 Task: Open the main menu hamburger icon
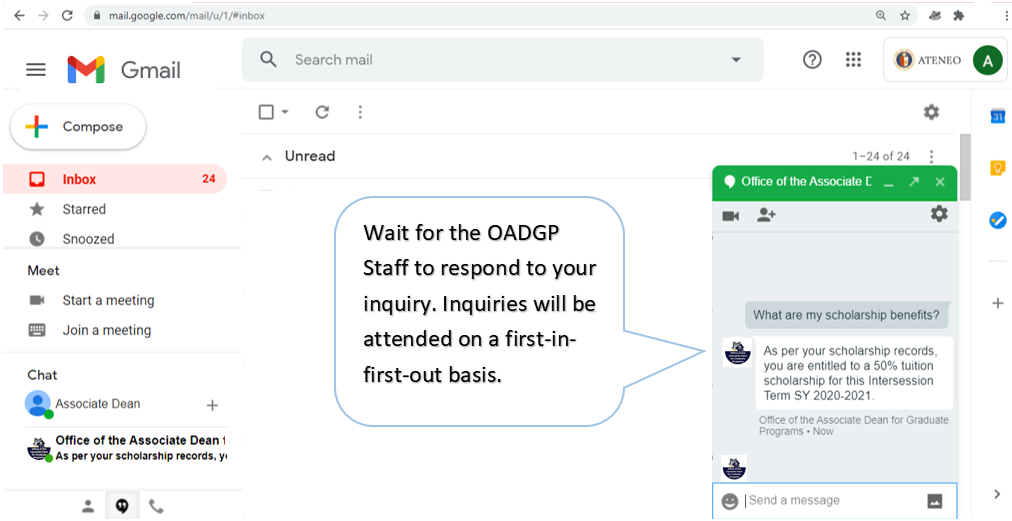pos(35,70)
